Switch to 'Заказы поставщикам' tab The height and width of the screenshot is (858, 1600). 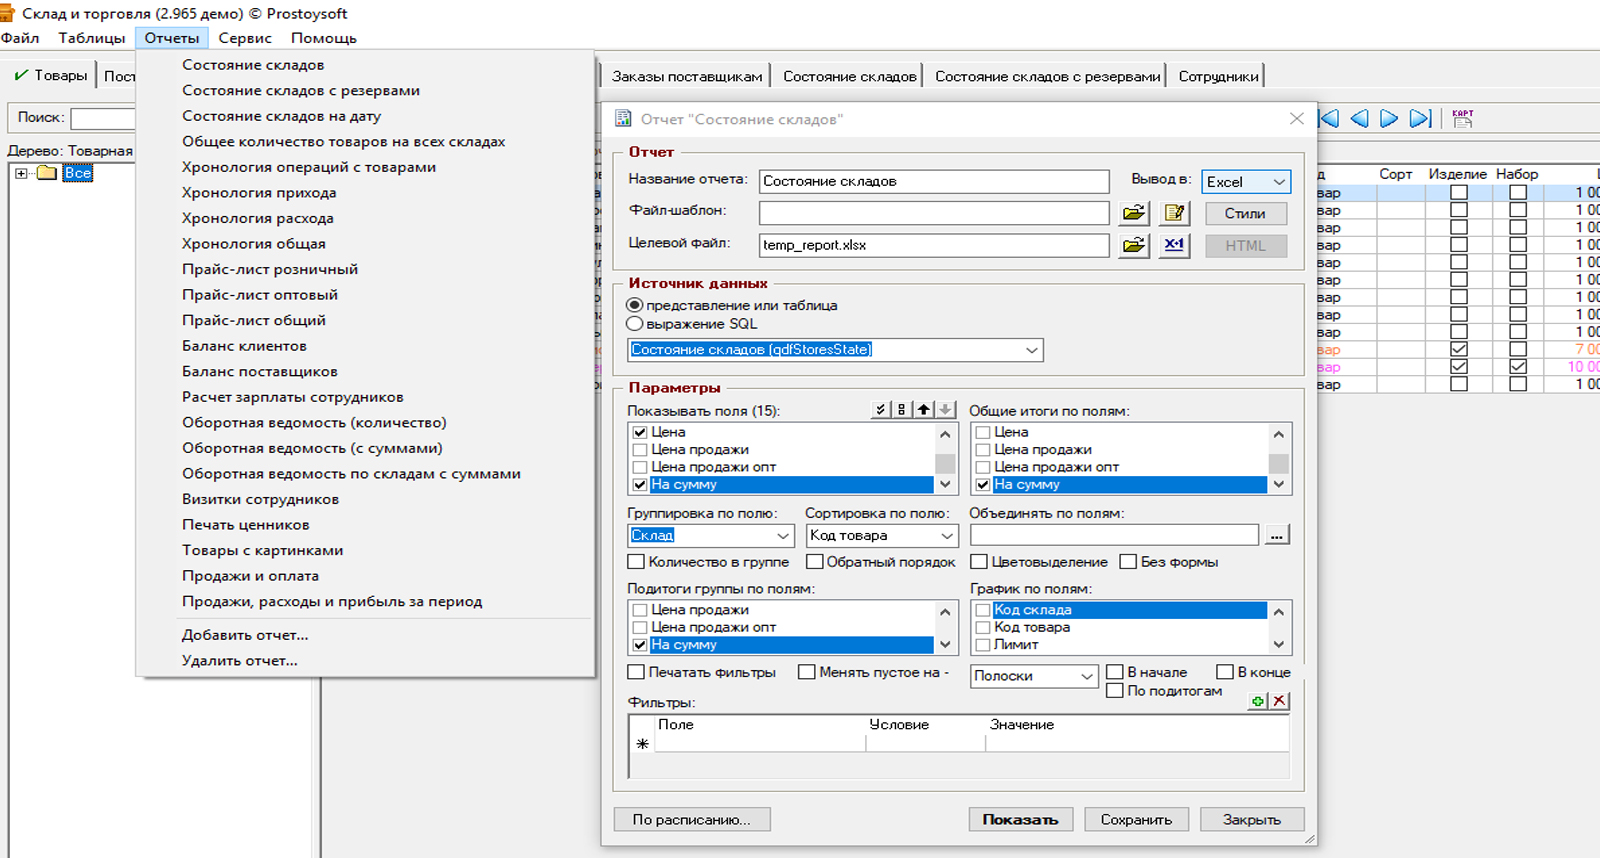[x=687, y=76]
